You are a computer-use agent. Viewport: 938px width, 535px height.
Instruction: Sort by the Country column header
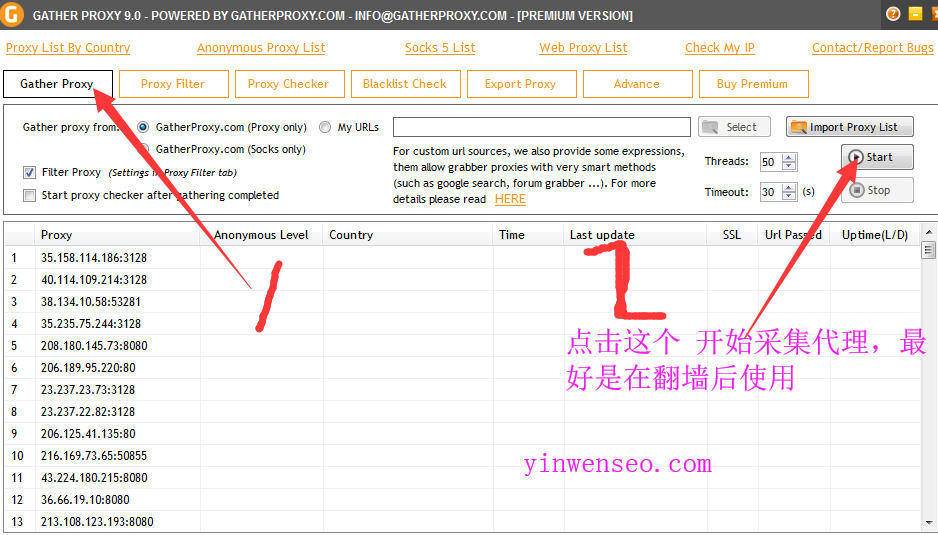(x=408, y=235)
